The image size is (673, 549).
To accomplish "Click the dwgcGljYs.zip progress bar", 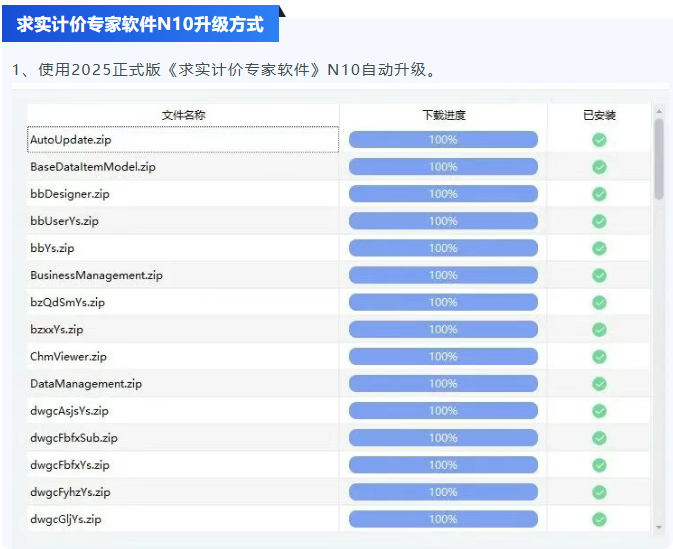I will point(443,519).
